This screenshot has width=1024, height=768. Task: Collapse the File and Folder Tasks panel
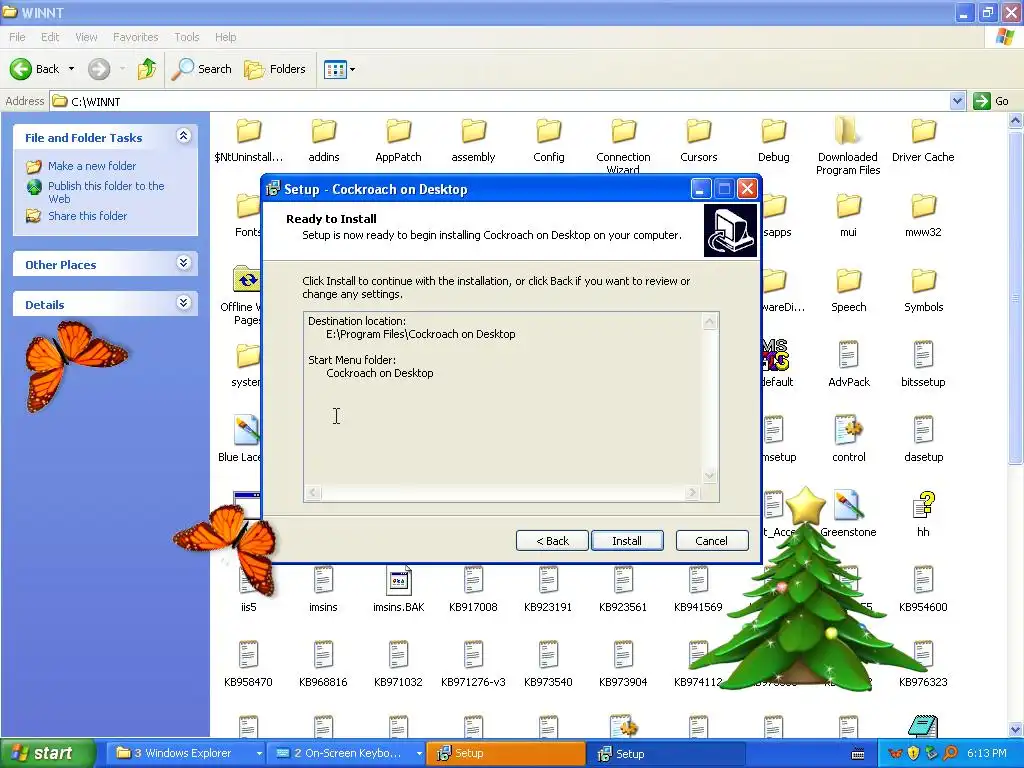point(184,136)
